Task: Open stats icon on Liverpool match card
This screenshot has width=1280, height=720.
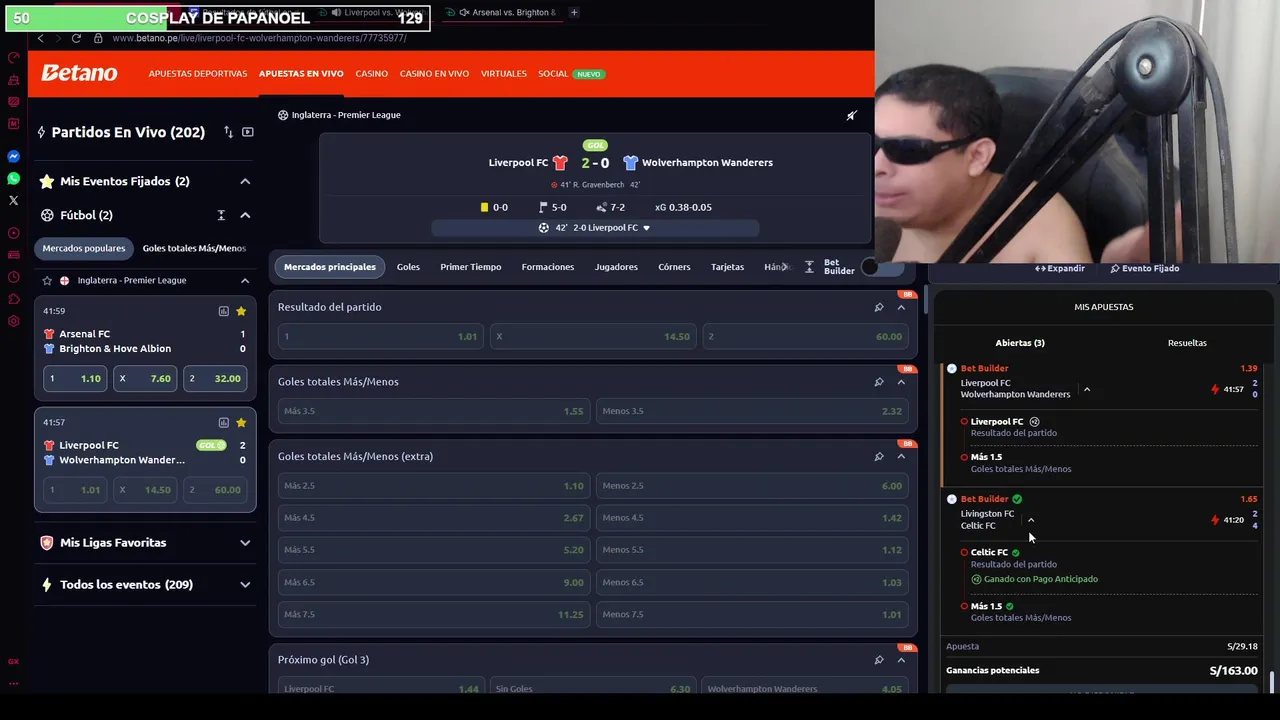Action: pyautogui.click(x=224, y=422)
